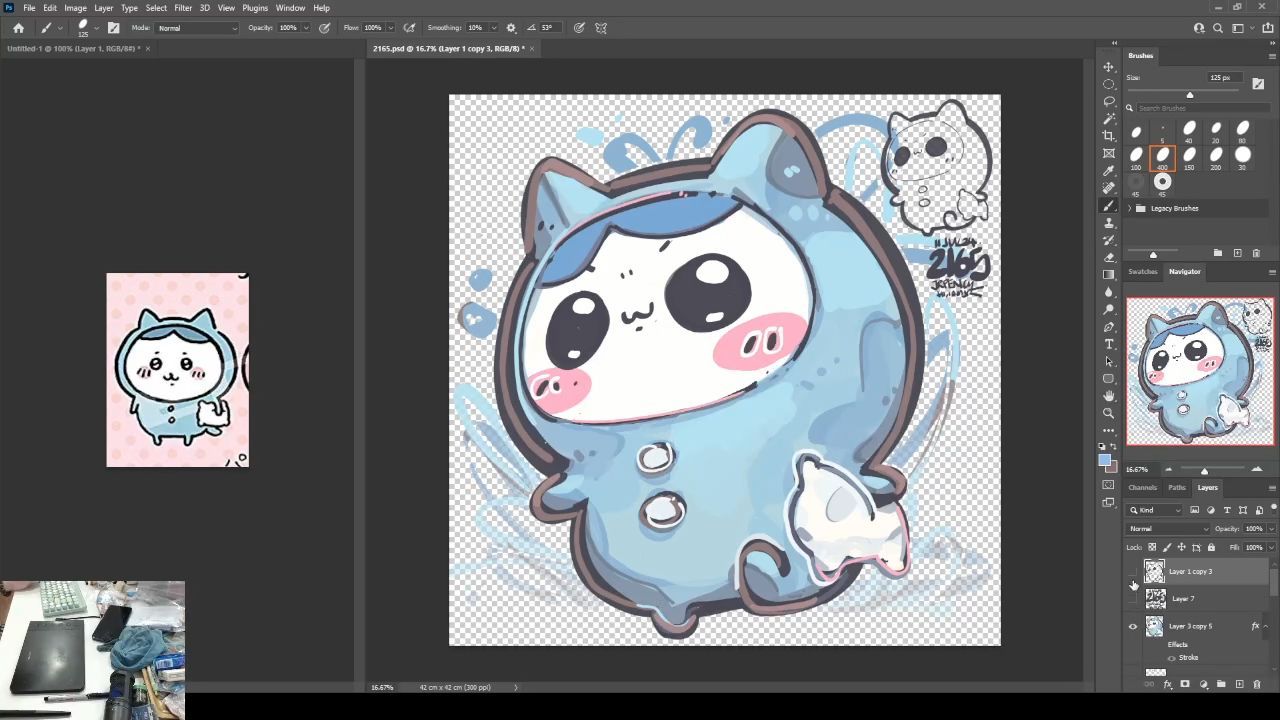Switch to the Channels tab
Viewport: 1280px width, 720px height.
[x=1142, y=488]
